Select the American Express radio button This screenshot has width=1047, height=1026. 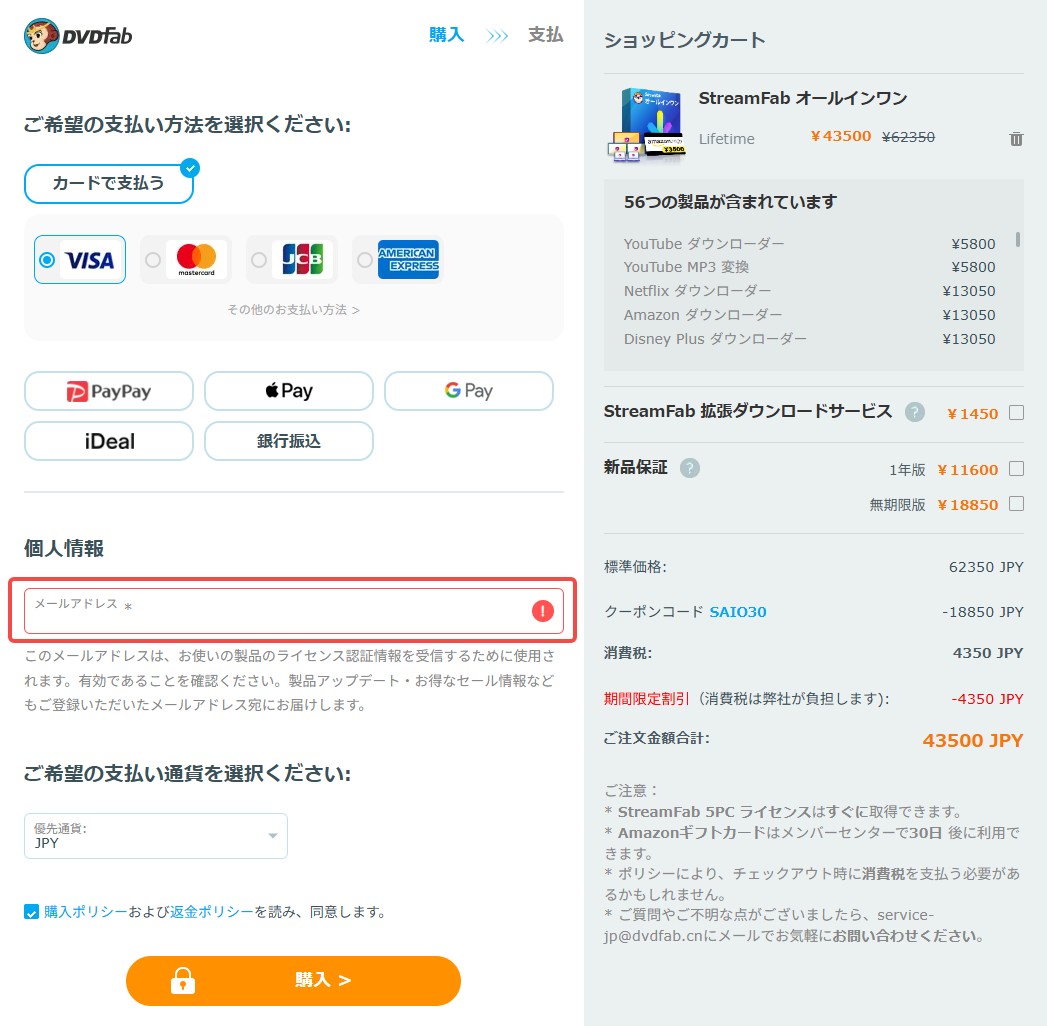click(x=365, y=260)
